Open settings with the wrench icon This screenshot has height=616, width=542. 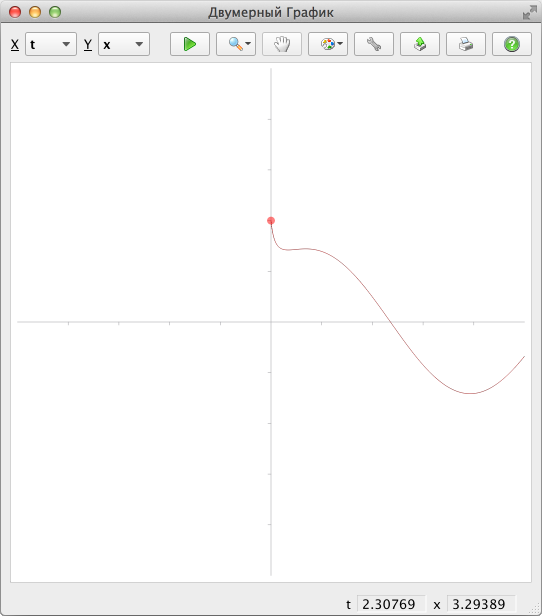click(x=374, y=44)
